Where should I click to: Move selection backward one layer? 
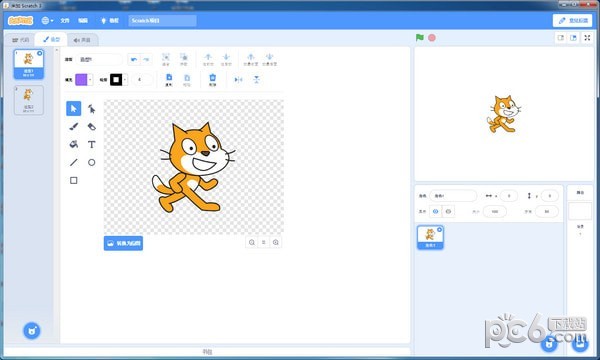(226, 59)
